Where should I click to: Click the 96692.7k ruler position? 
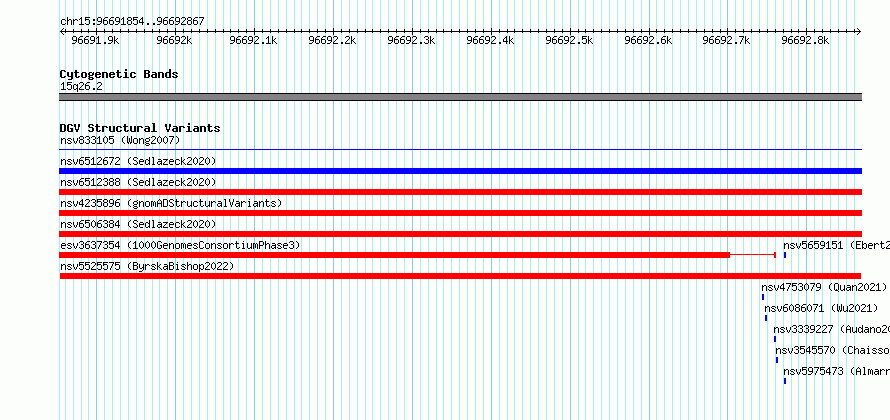[727, 40]
